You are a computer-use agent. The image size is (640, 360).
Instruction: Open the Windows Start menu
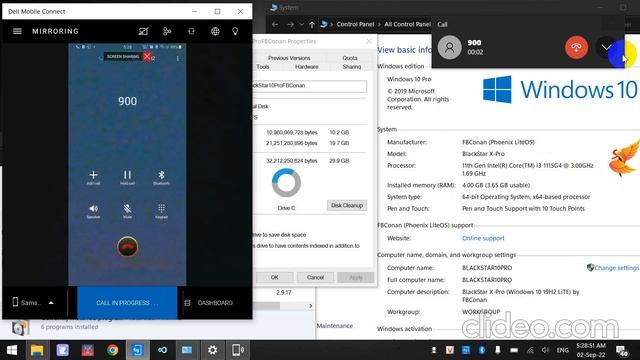tap(12, 350)
